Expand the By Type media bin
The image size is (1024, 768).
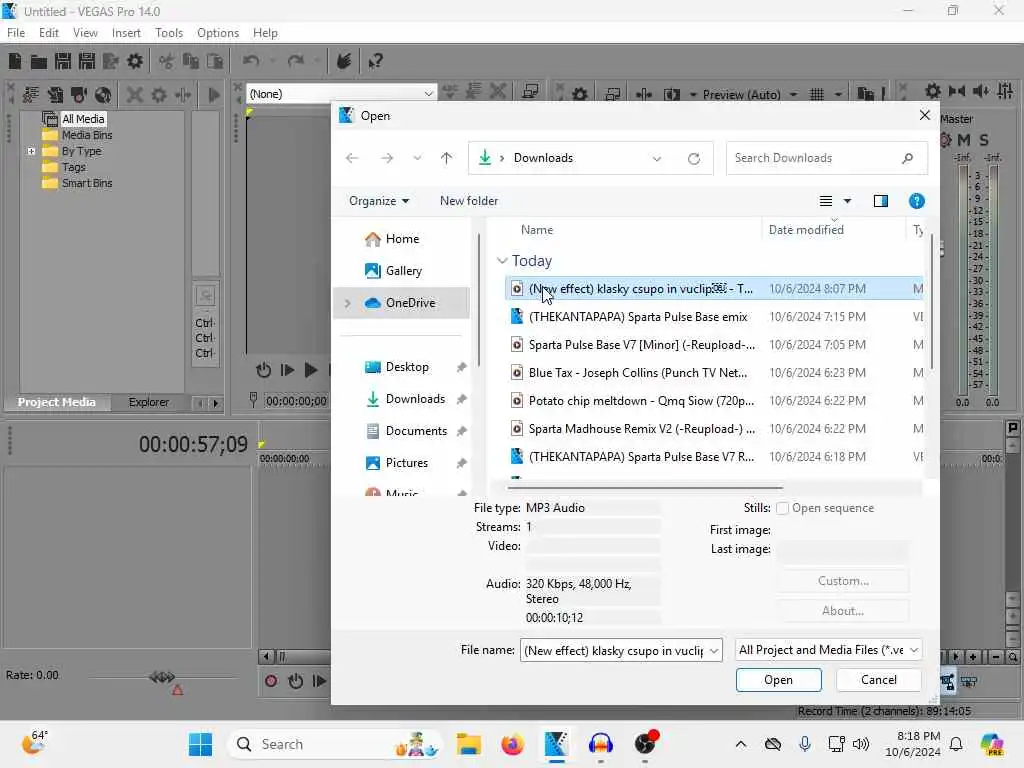coord(31,152)
